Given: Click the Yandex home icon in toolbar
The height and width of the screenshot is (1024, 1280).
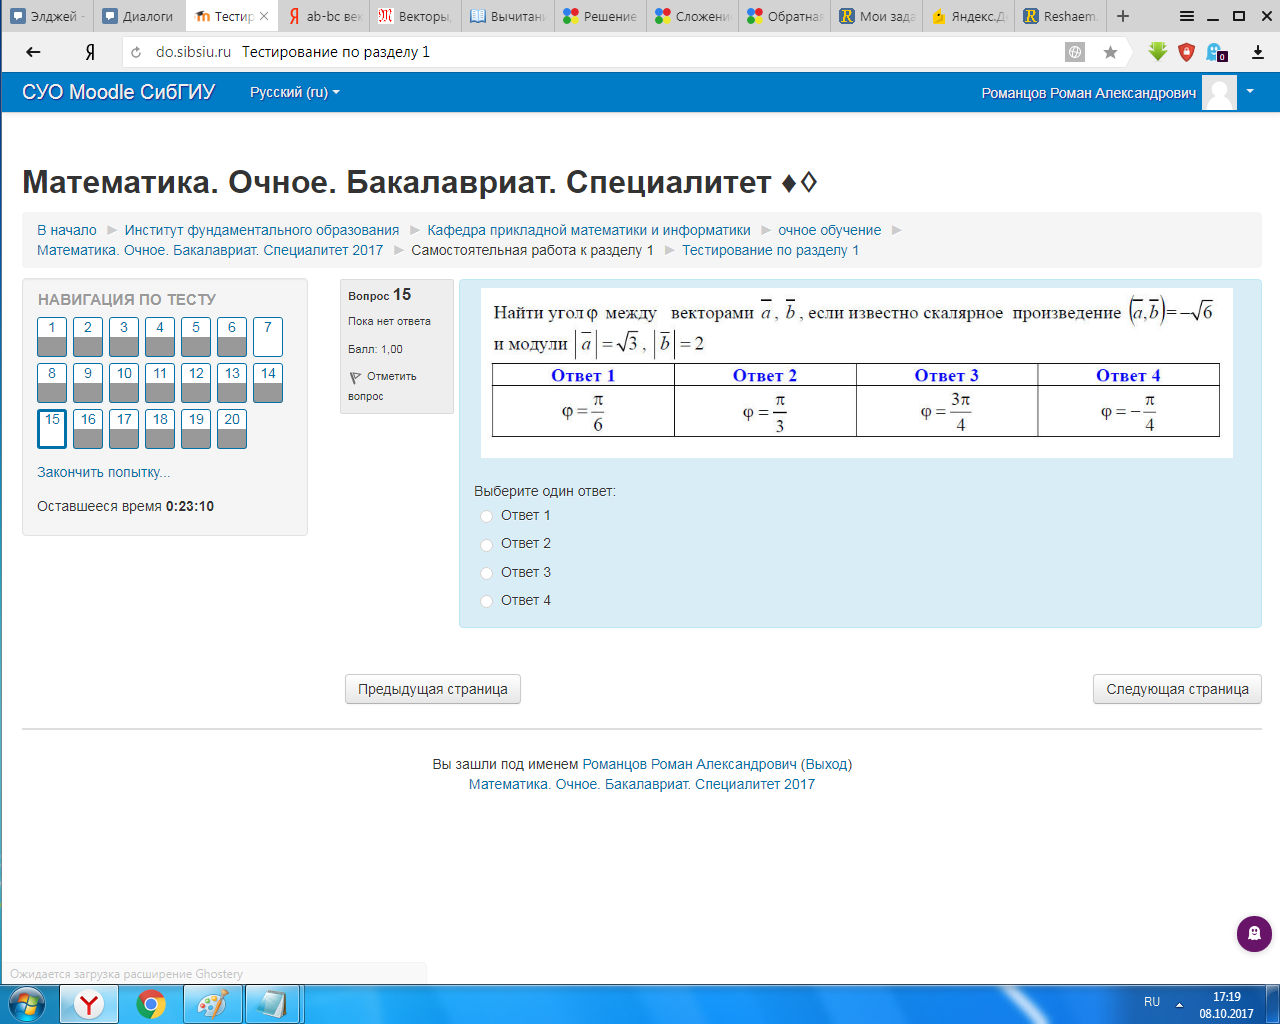Looking at the screenshot, I should click(x=90, y=52).
